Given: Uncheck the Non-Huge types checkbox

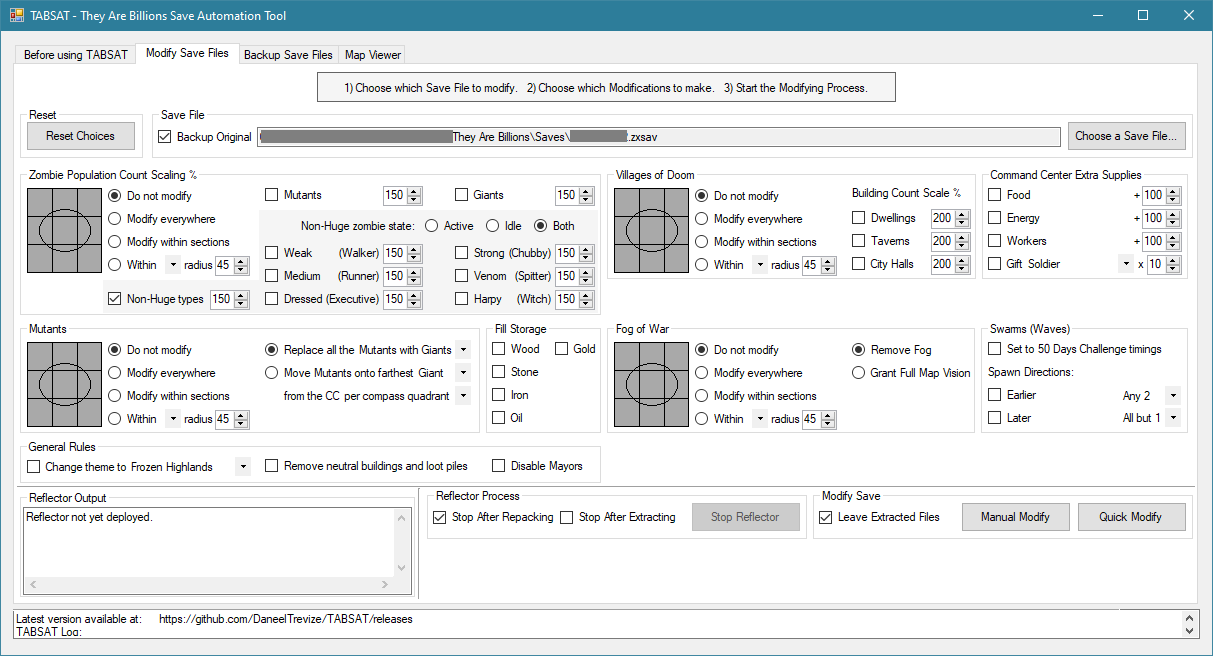Looking at the screenshot, I should pyautogui.click(x=155, y=299).
